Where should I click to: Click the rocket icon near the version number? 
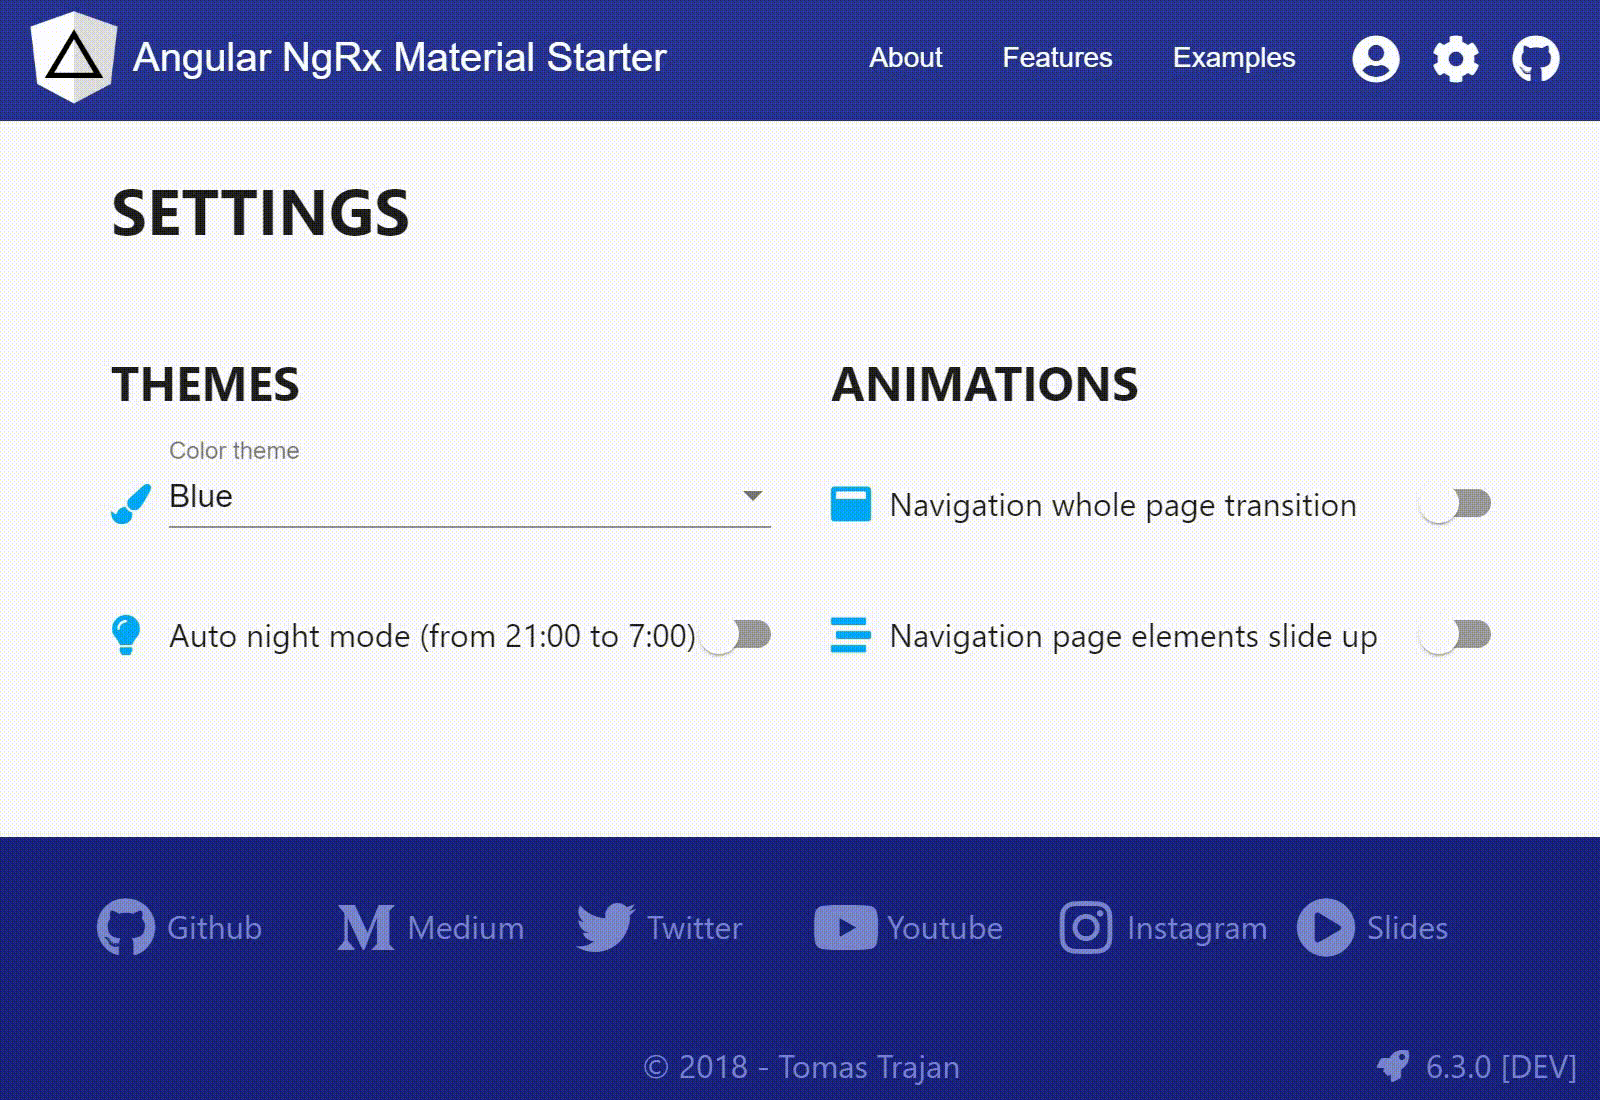point(1392,1066)
